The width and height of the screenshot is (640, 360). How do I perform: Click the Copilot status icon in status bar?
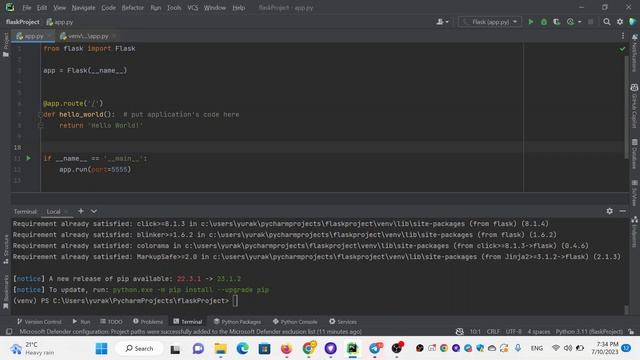click(x=459, y=331)
